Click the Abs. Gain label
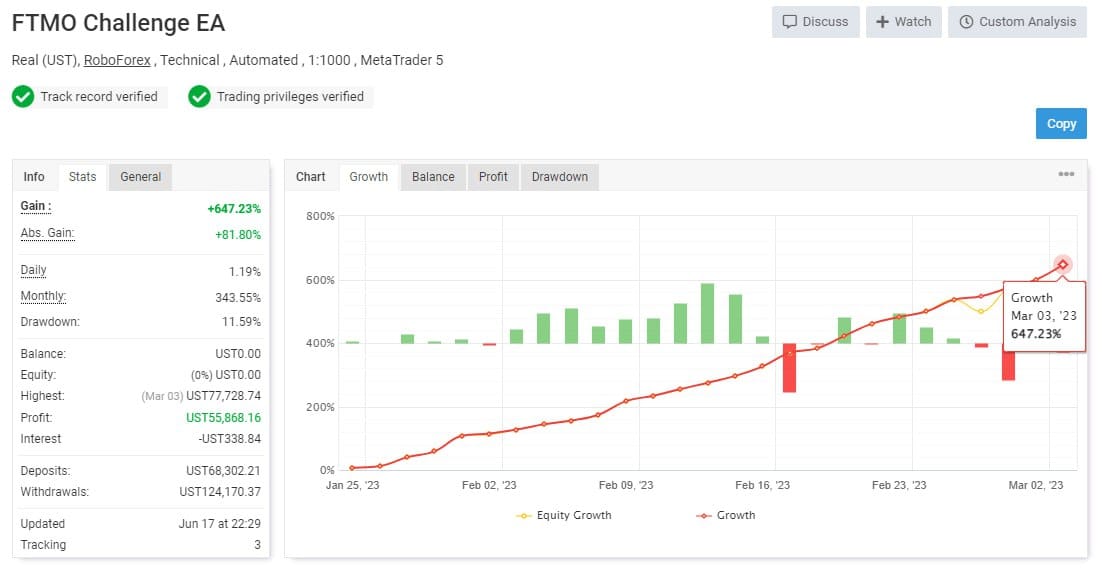 pos(47,233)
